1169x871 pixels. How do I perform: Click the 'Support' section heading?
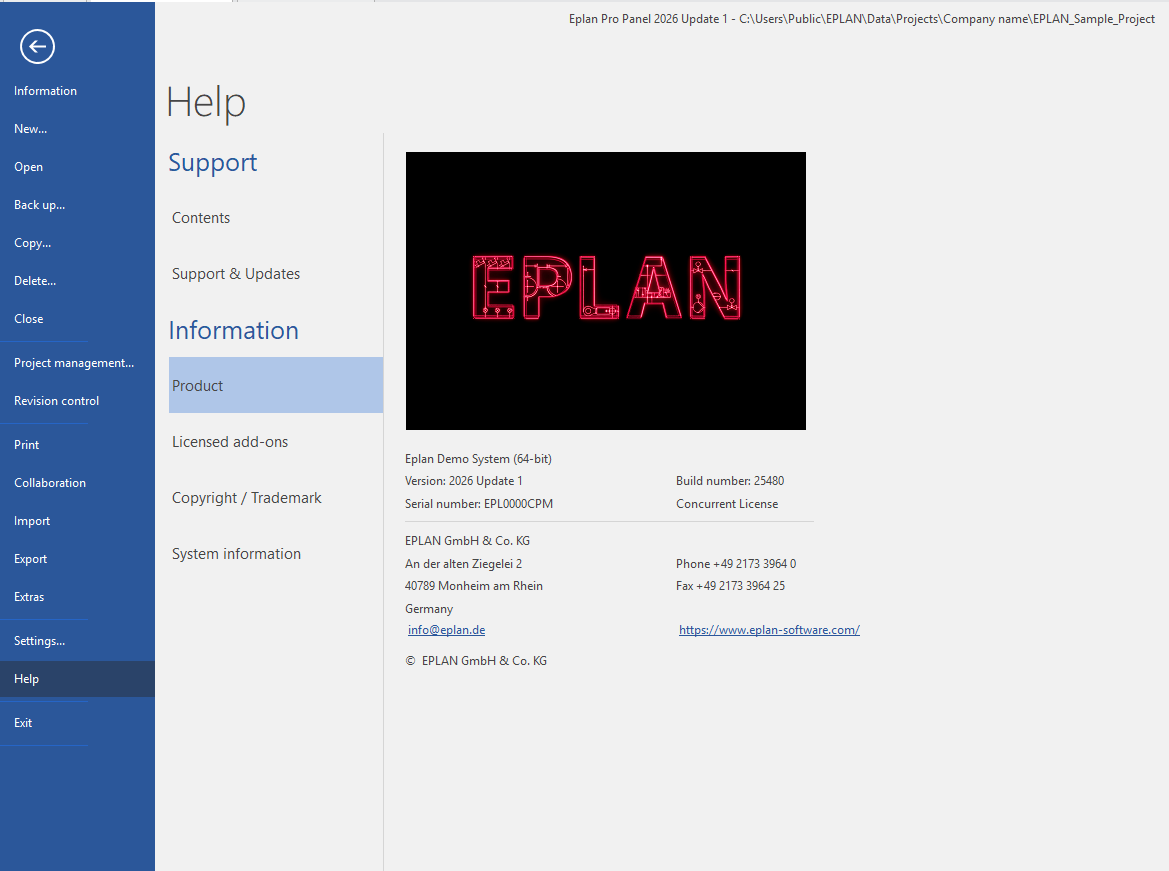(212, 163)
